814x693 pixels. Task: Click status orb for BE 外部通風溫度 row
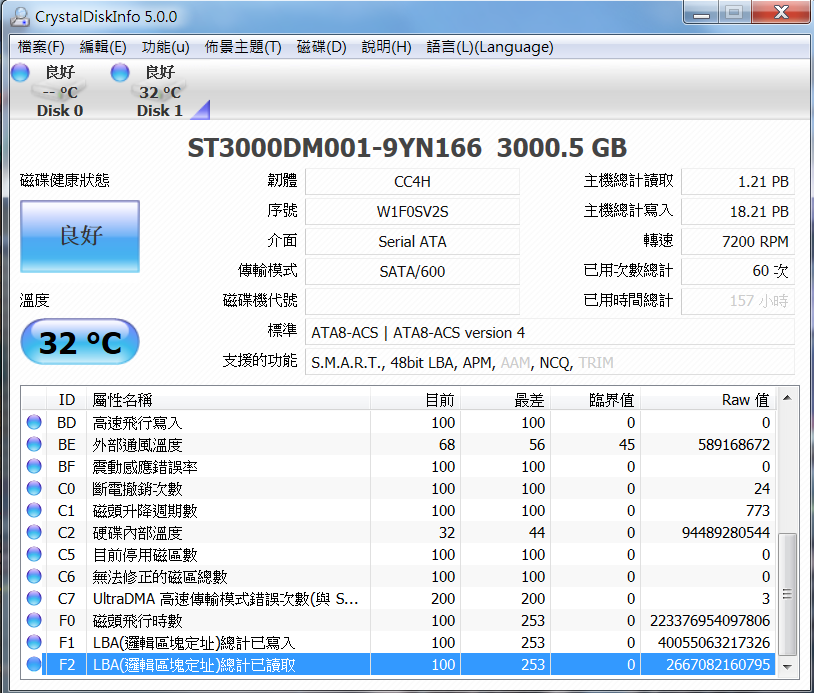click(34, 445)
